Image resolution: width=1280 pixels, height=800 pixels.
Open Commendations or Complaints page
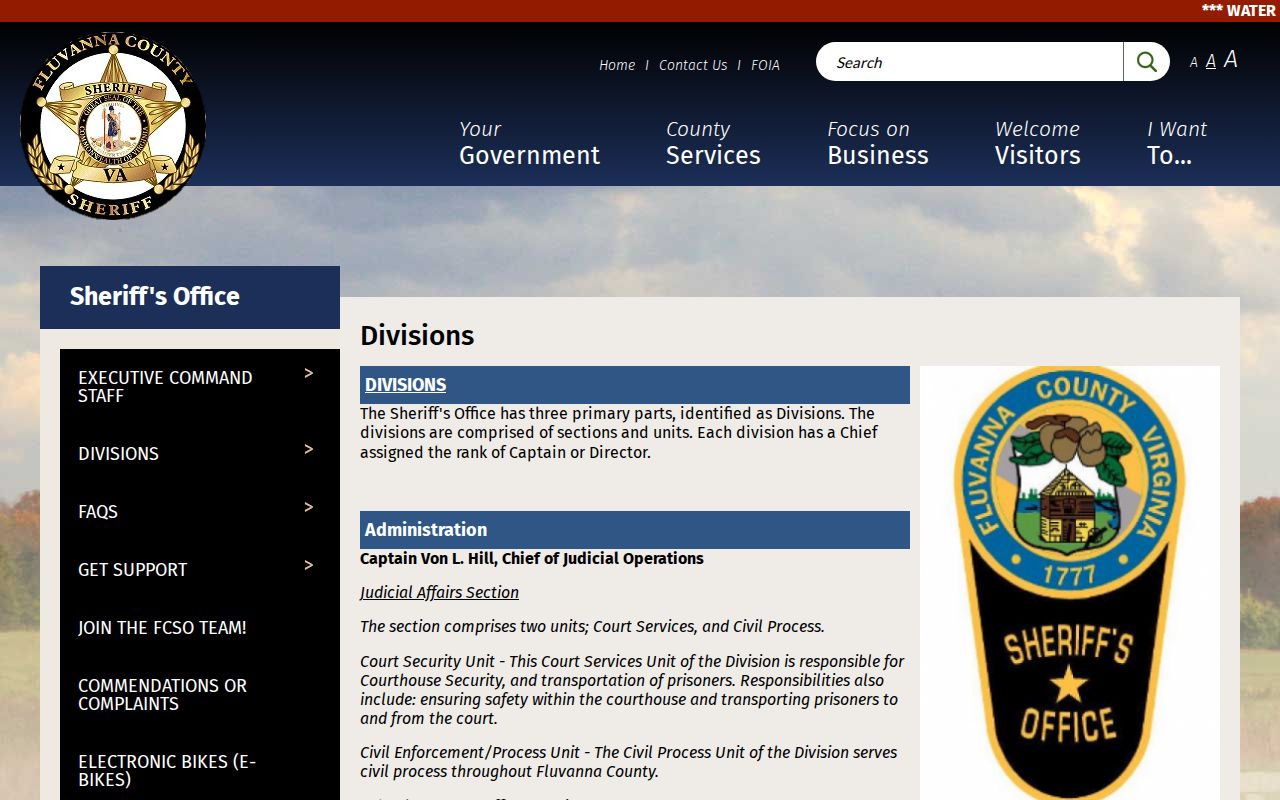point(162,695)
